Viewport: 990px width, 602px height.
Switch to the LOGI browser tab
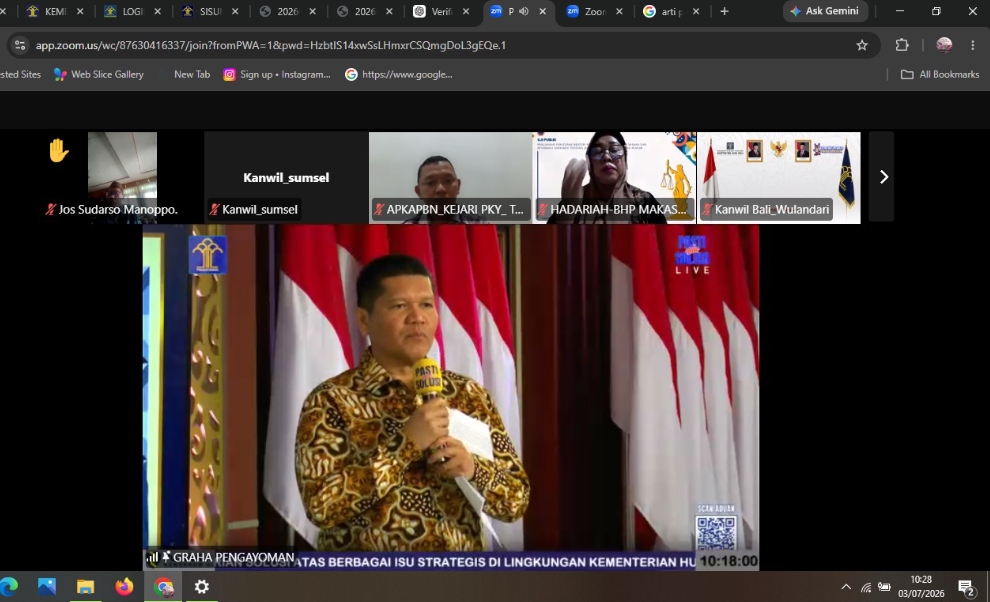[x=131, y=11]
